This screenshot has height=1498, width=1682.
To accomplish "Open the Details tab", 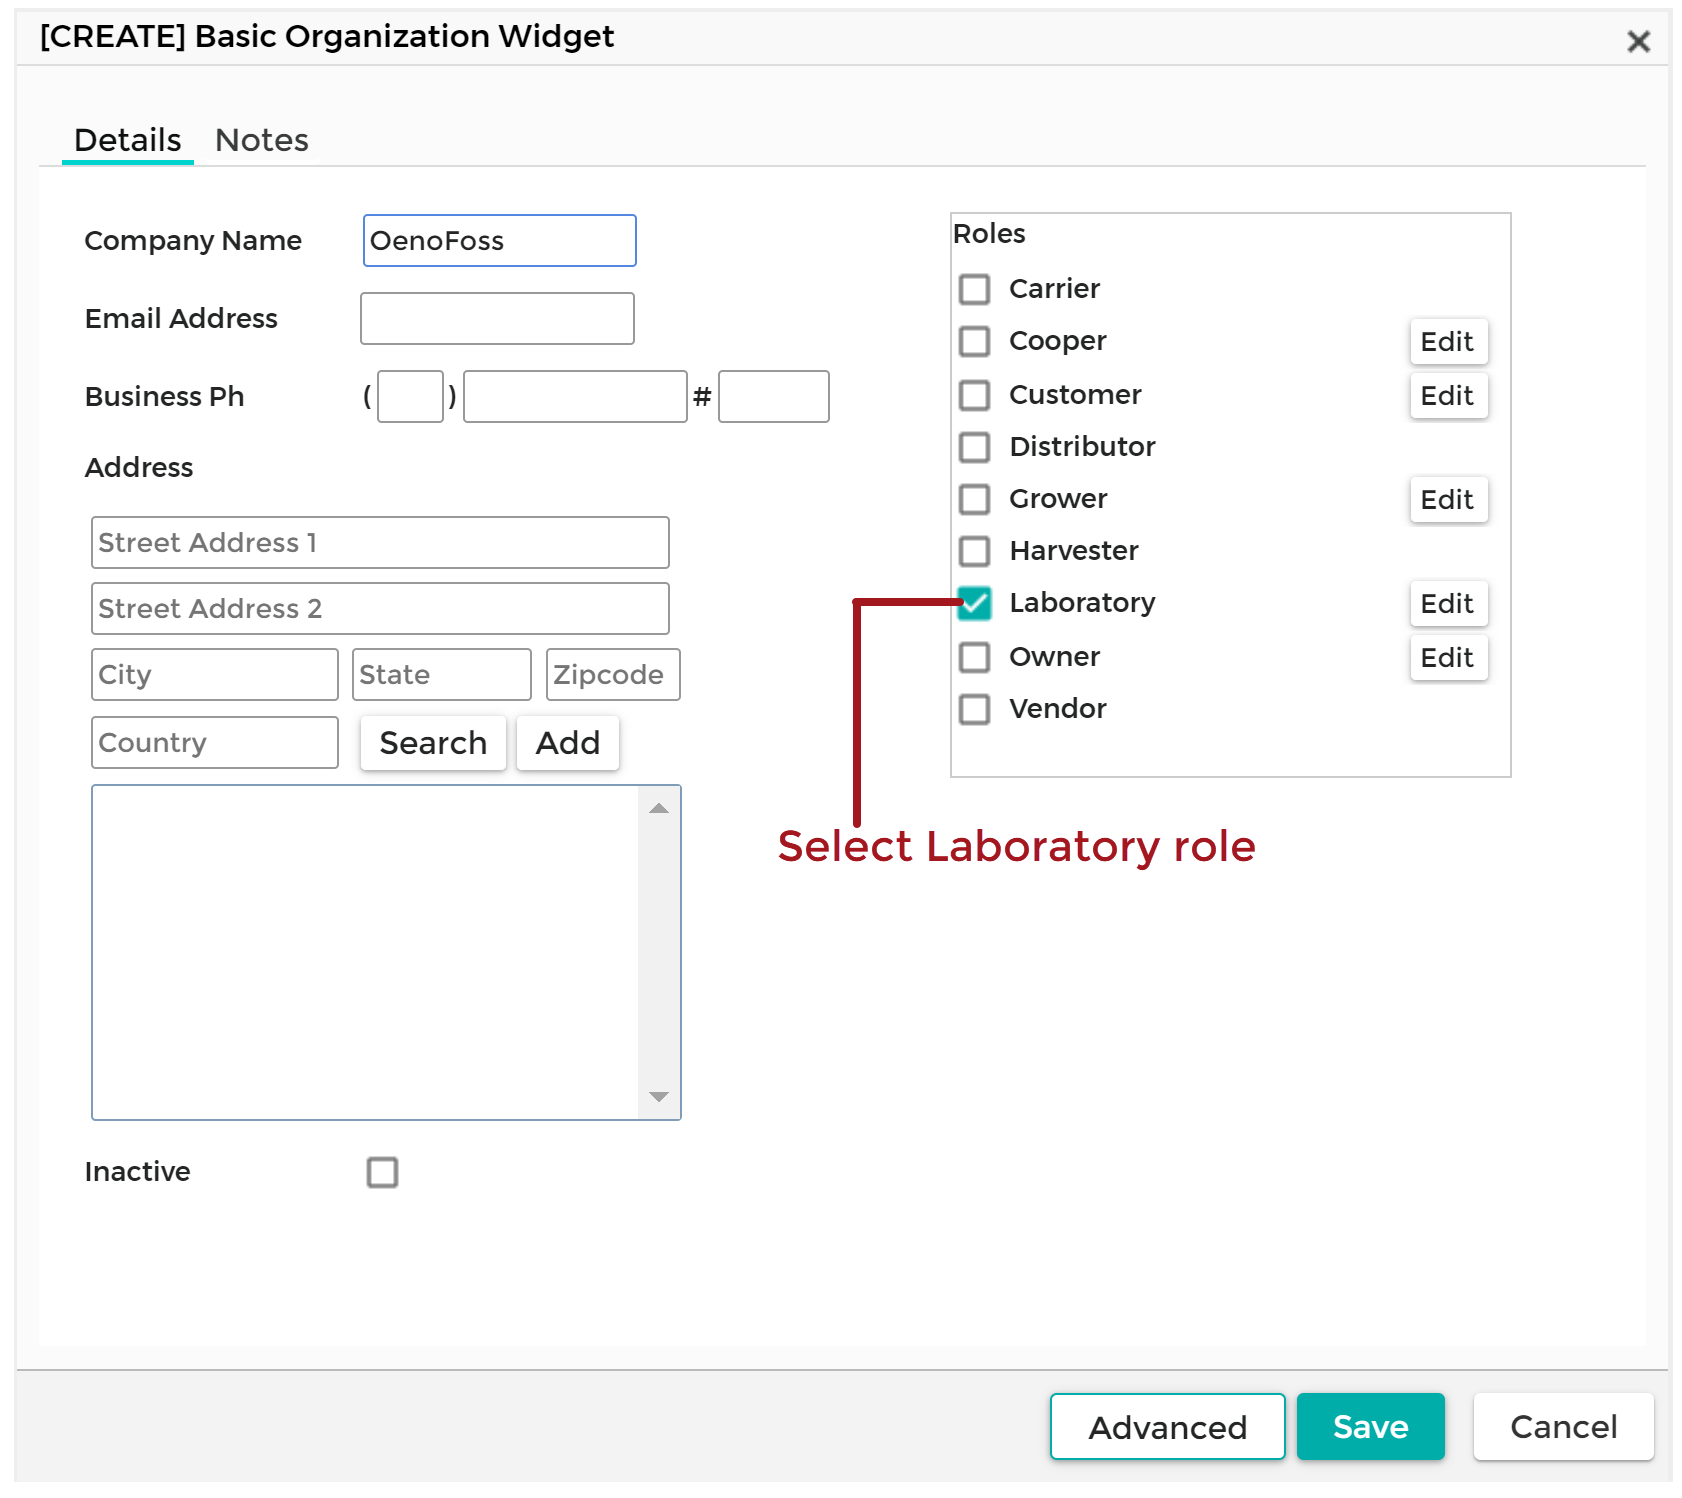I will coord(126,140).
